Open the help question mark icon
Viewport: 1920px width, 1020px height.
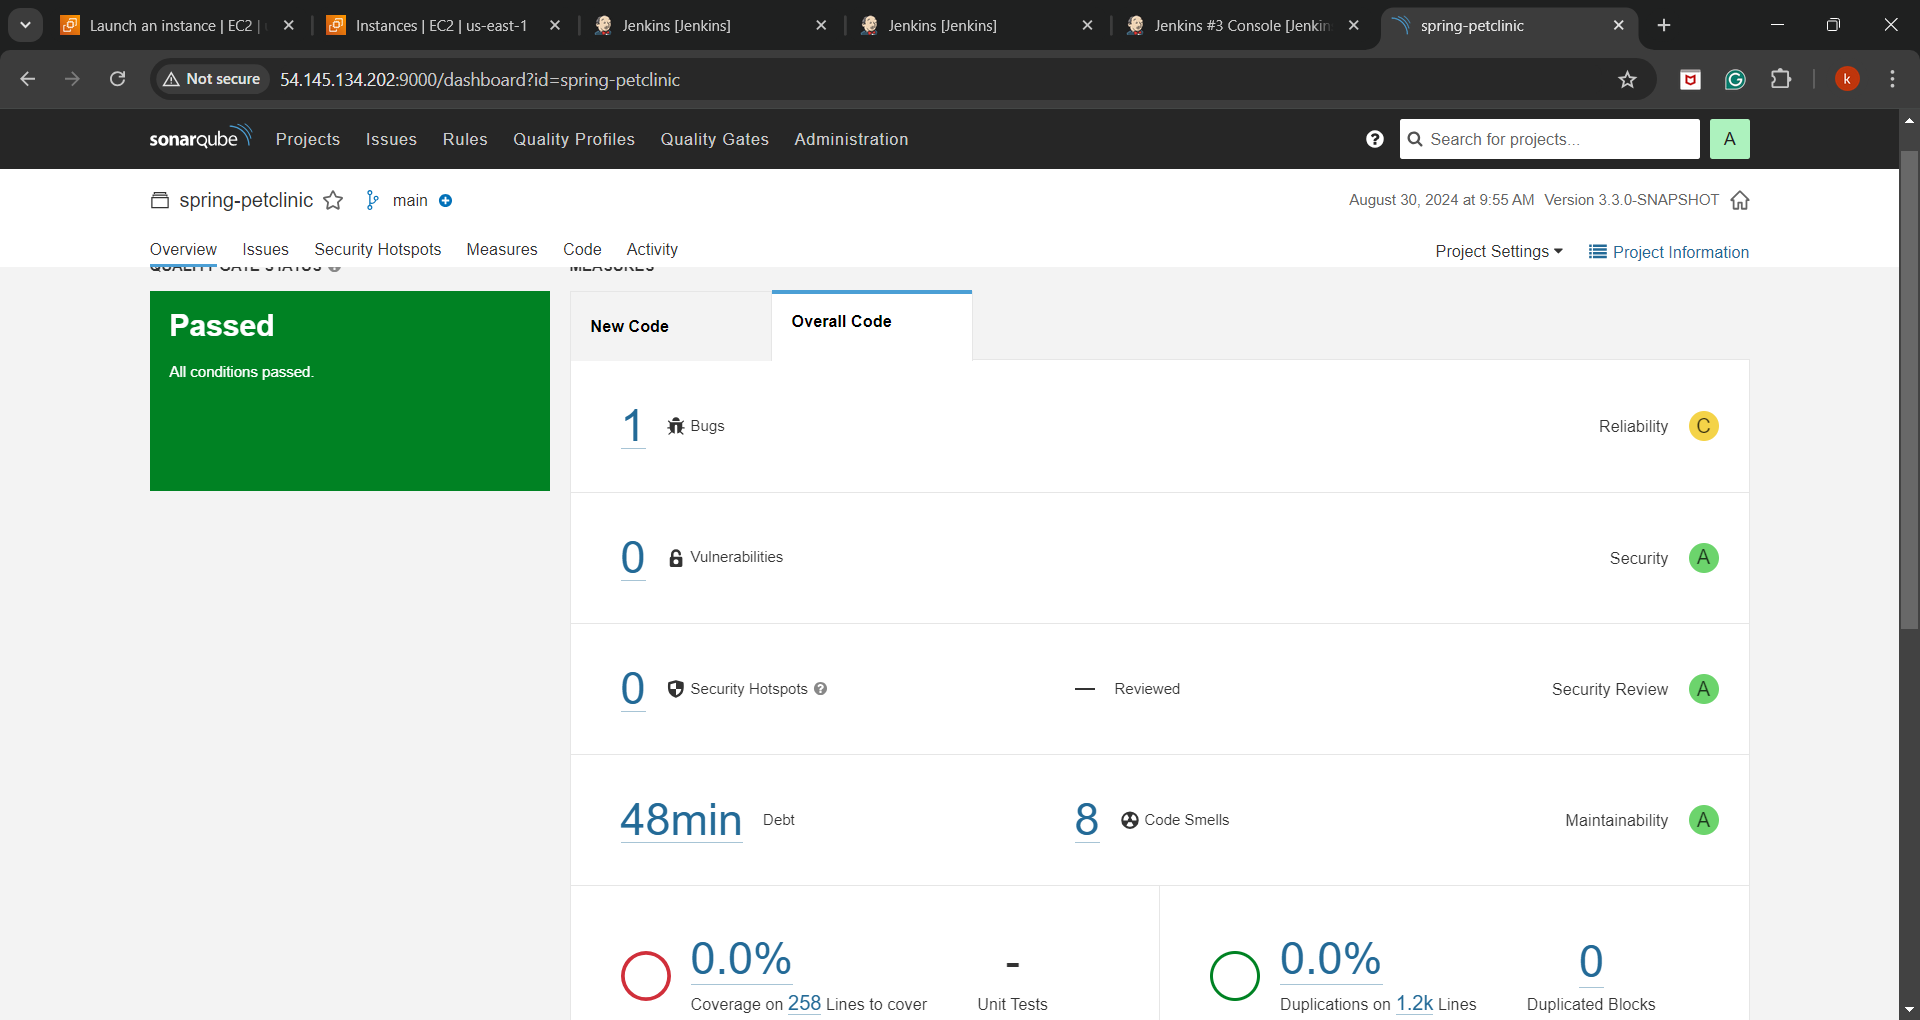(x=1374, y=139)
